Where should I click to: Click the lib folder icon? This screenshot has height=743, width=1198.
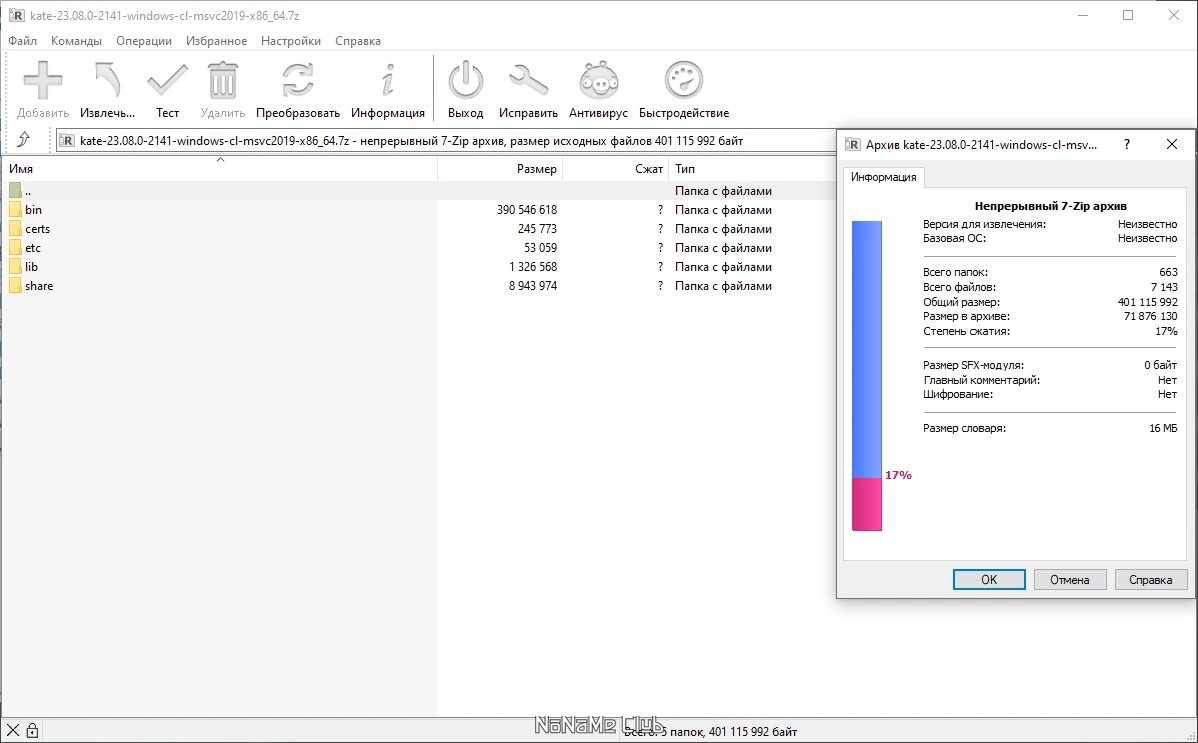point(15,267)
